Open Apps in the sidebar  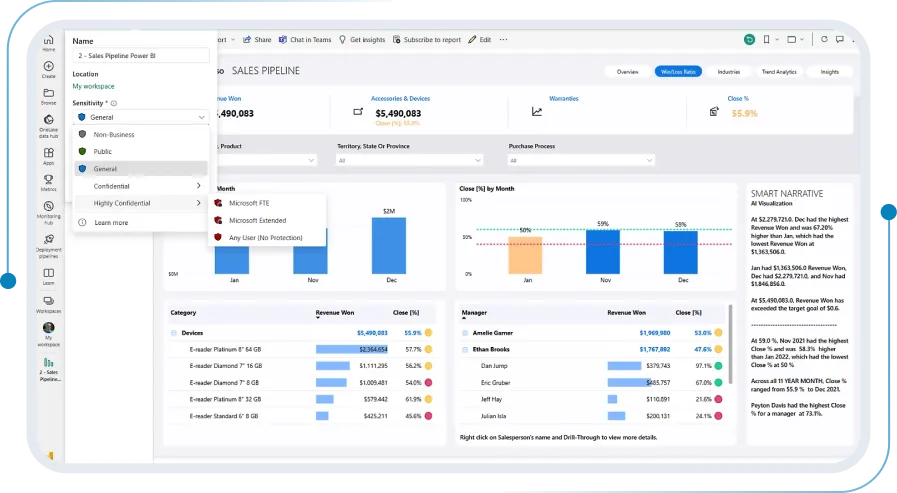pyautogui.click(x=49, y=156)
